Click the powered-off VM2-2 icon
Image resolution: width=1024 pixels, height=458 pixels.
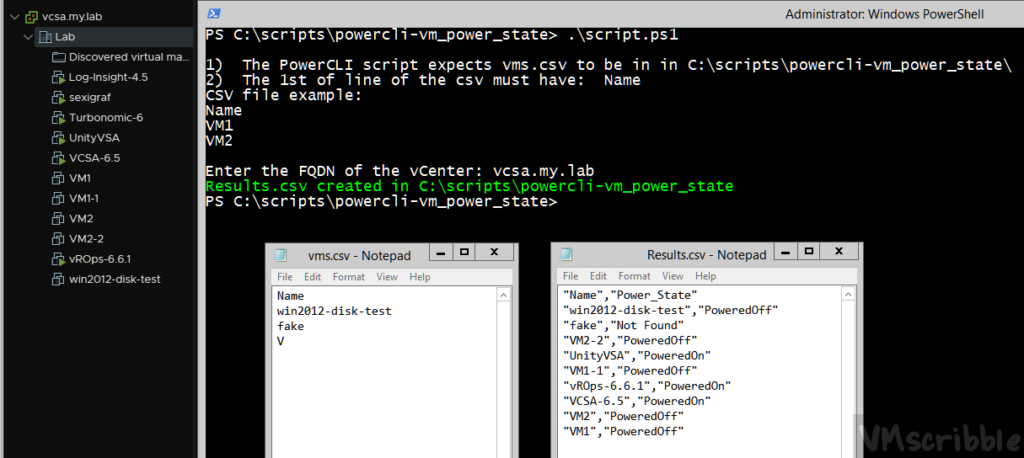tap(58, 238)
